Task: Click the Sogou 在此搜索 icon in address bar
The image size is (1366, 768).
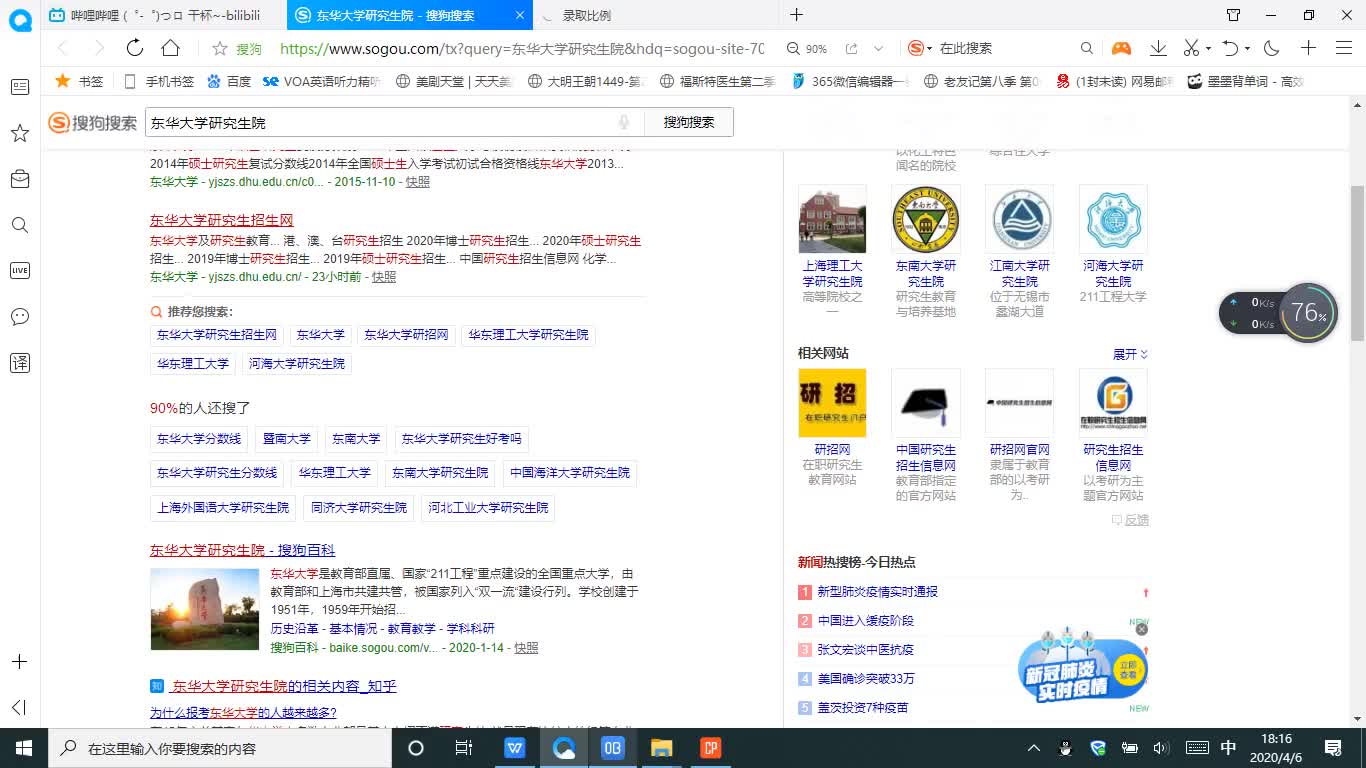Action: coord(914,47)
